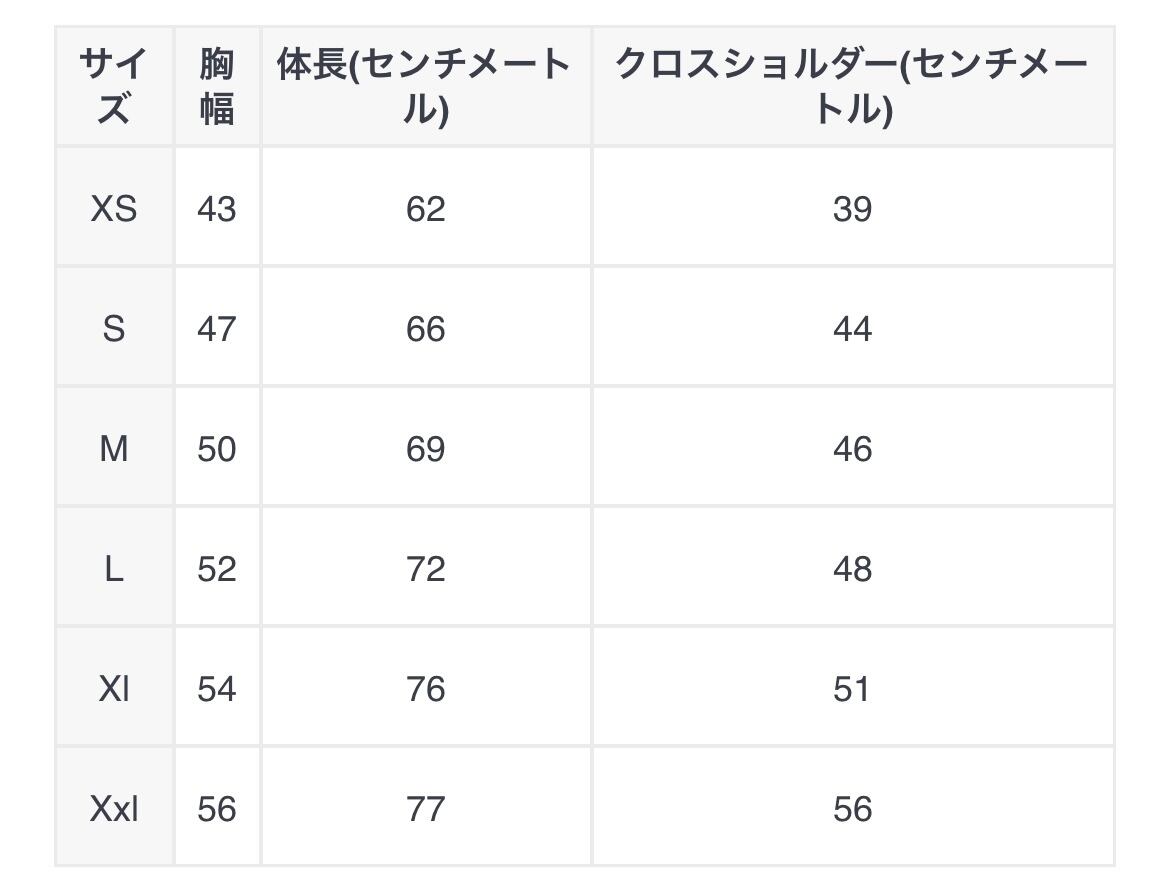
Task: Click cross shoulder value 39
Action: (852, 209)
